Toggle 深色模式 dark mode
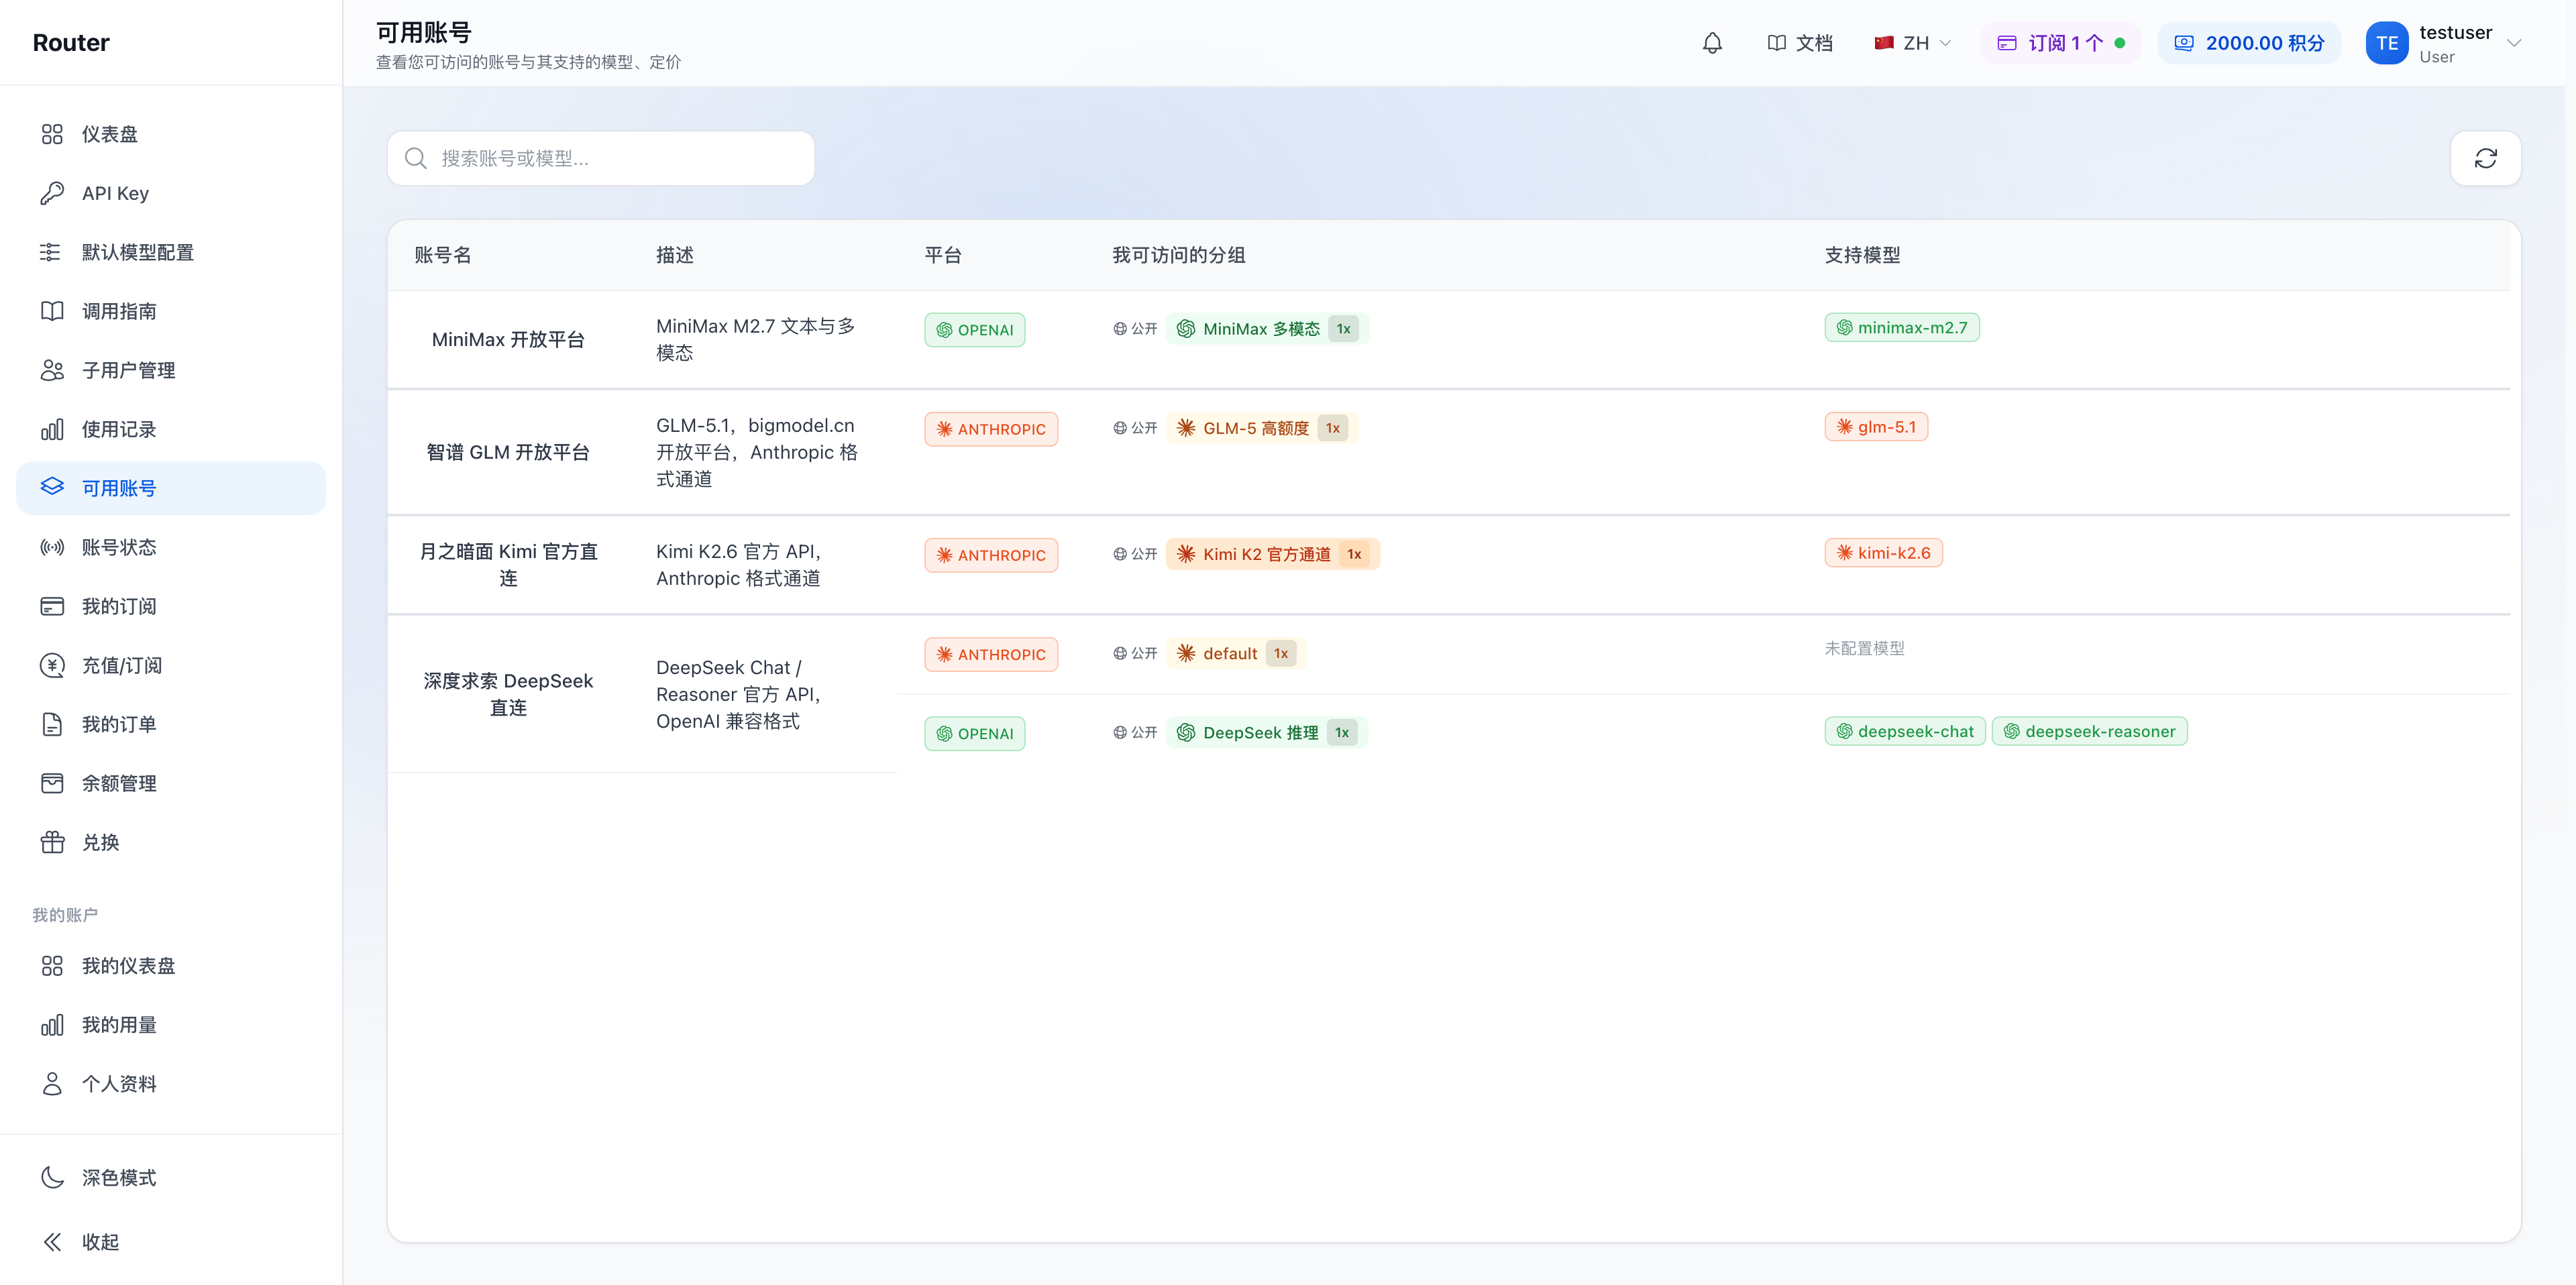The image size is (2576, 1285). pyautogui.click(x=171, y=1177)
